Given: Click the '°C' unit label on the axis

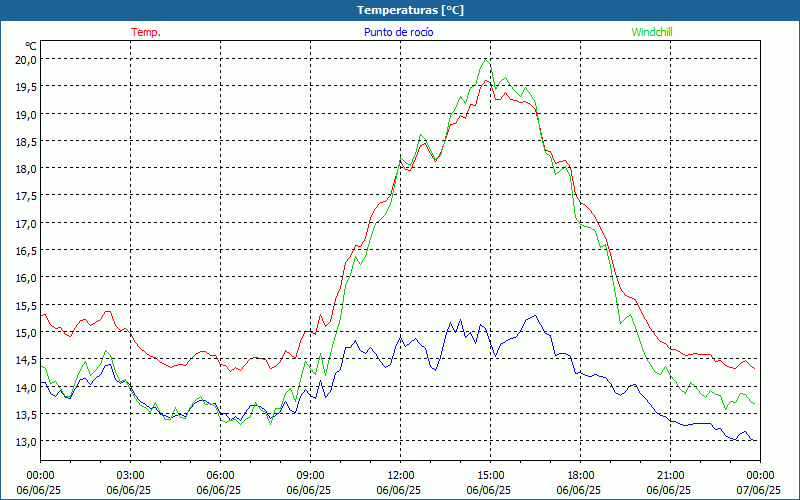Looking at the screenshot, I should click(31, 46).
